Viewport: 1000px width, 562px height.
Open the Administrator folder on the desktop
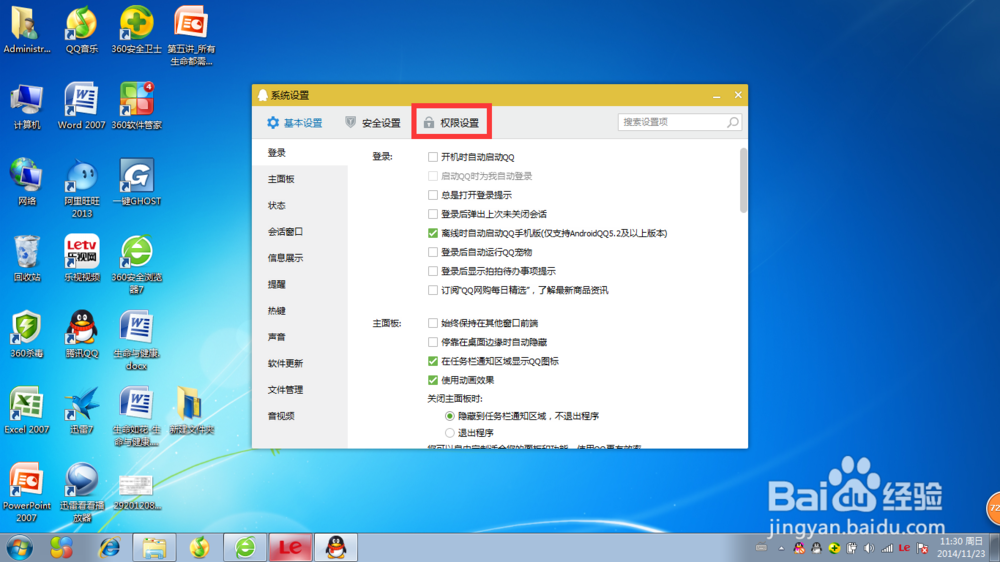(26, 30)
